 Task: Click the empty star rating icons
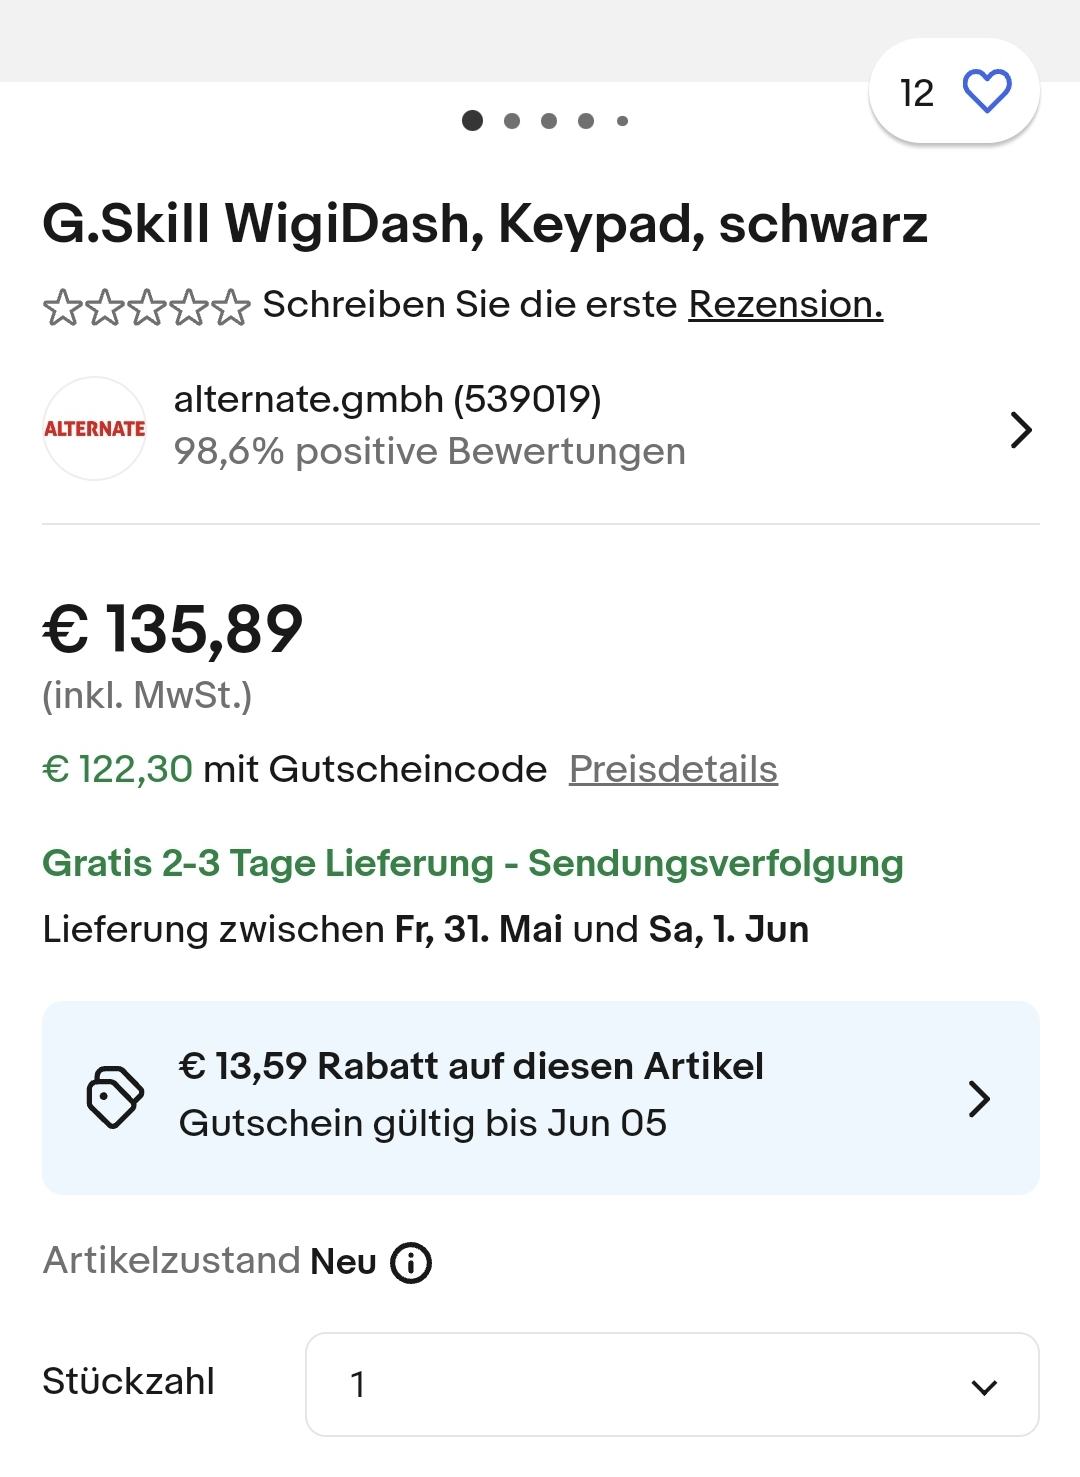click(x=146, y=306)
